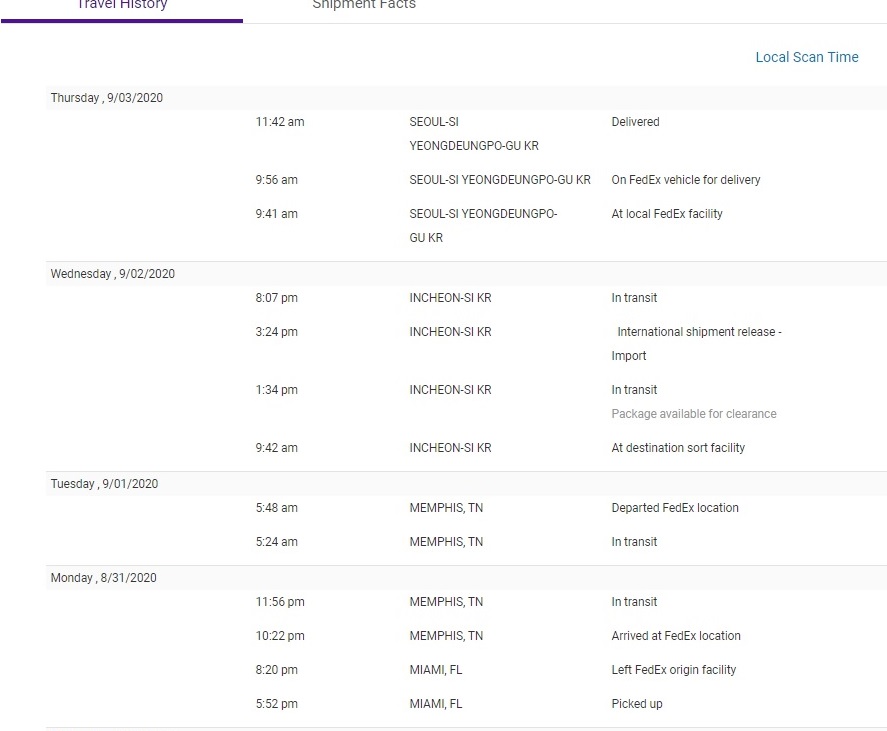Select MIAMI, FL location at 5:52 pm

436,704
